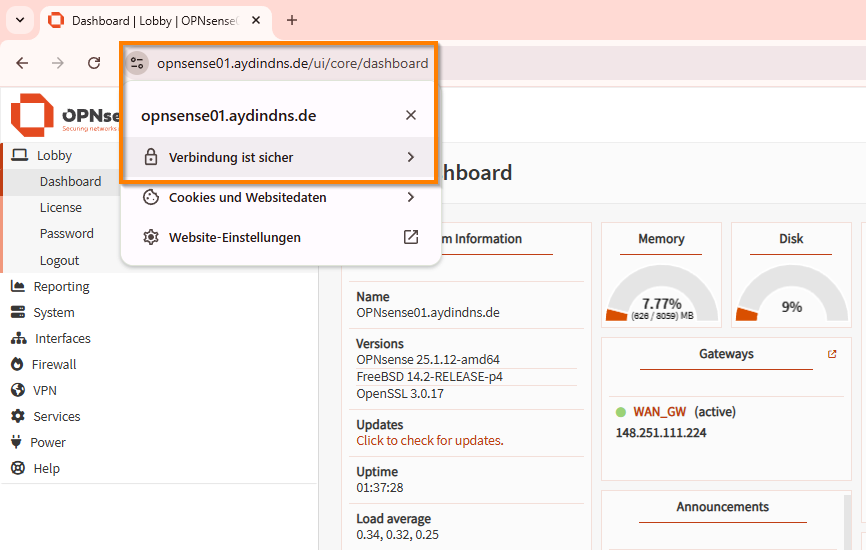Click Logout in the sidebar
This screenshot has height=550, width=866.
[60, 260]
